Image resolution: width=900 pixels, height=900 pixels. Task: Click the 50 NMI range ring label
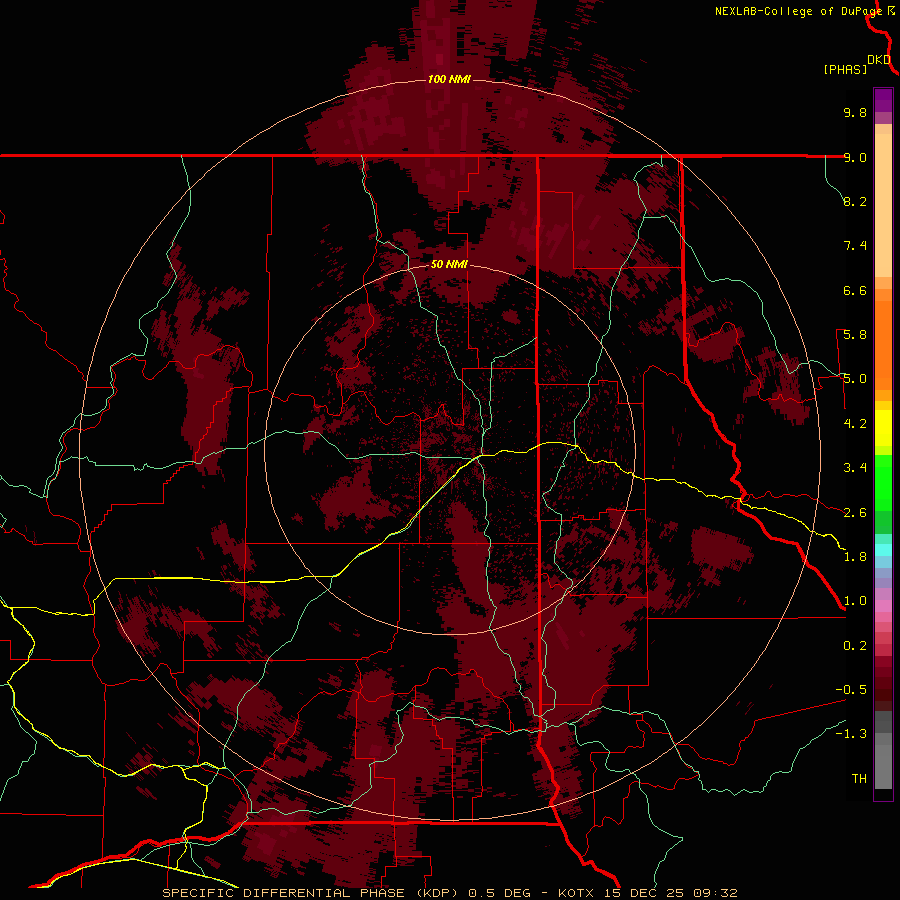click(x=449, y=265)
